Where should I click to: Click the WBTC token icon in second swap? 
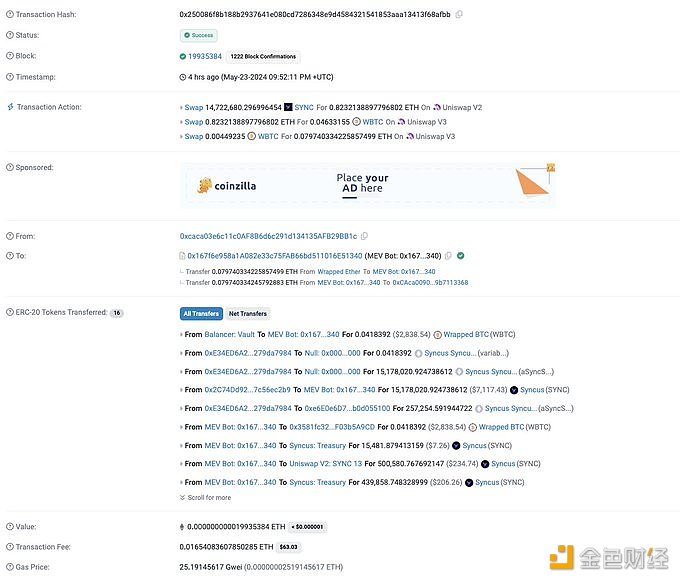tap(356, 122)
